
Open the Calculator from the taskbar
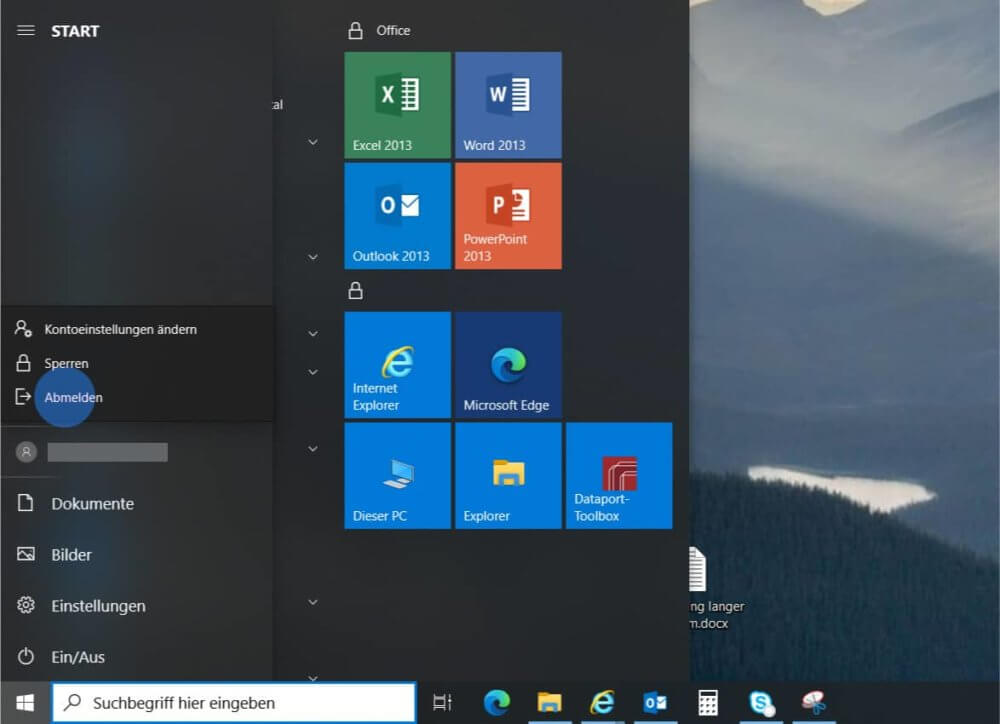[708, 703]
